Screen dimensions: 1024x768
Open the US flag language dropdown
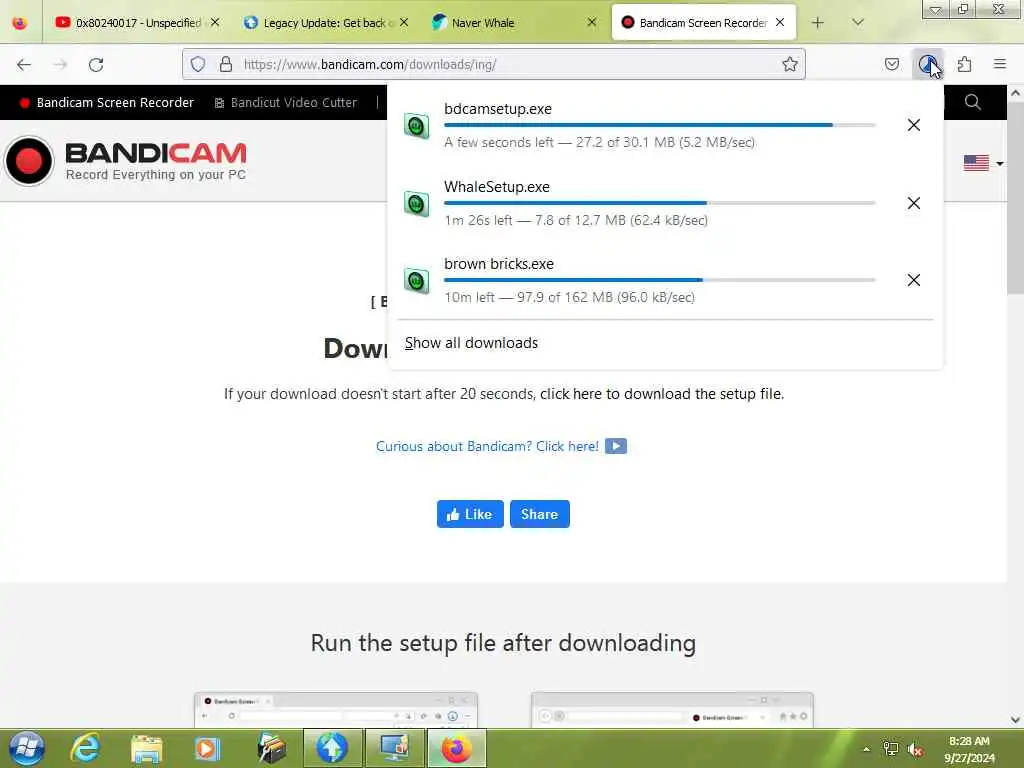pos(983,163)
